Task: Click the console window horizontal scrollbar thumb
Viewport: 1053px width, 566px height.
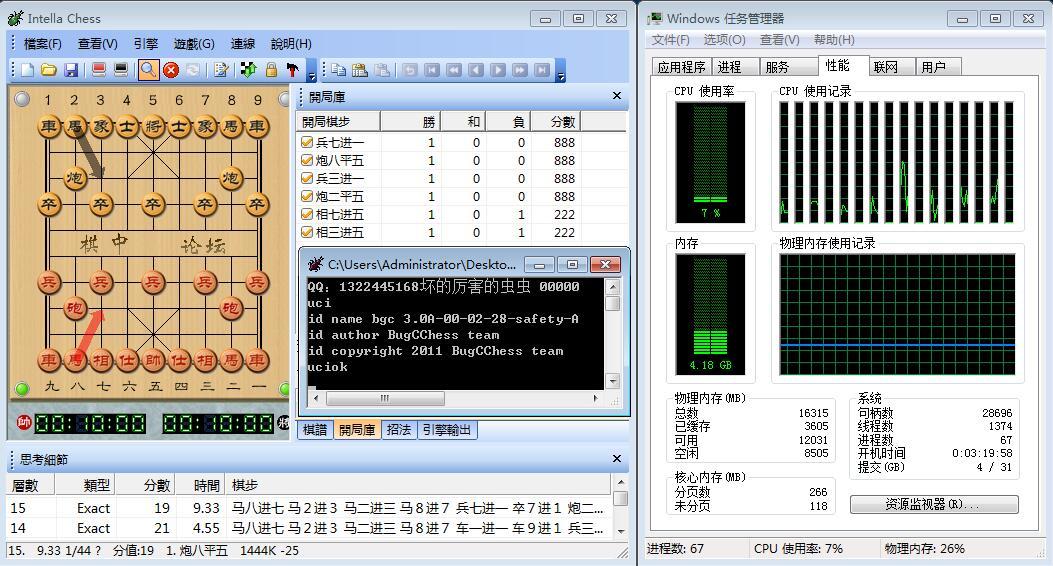Action: pos(385,398)
